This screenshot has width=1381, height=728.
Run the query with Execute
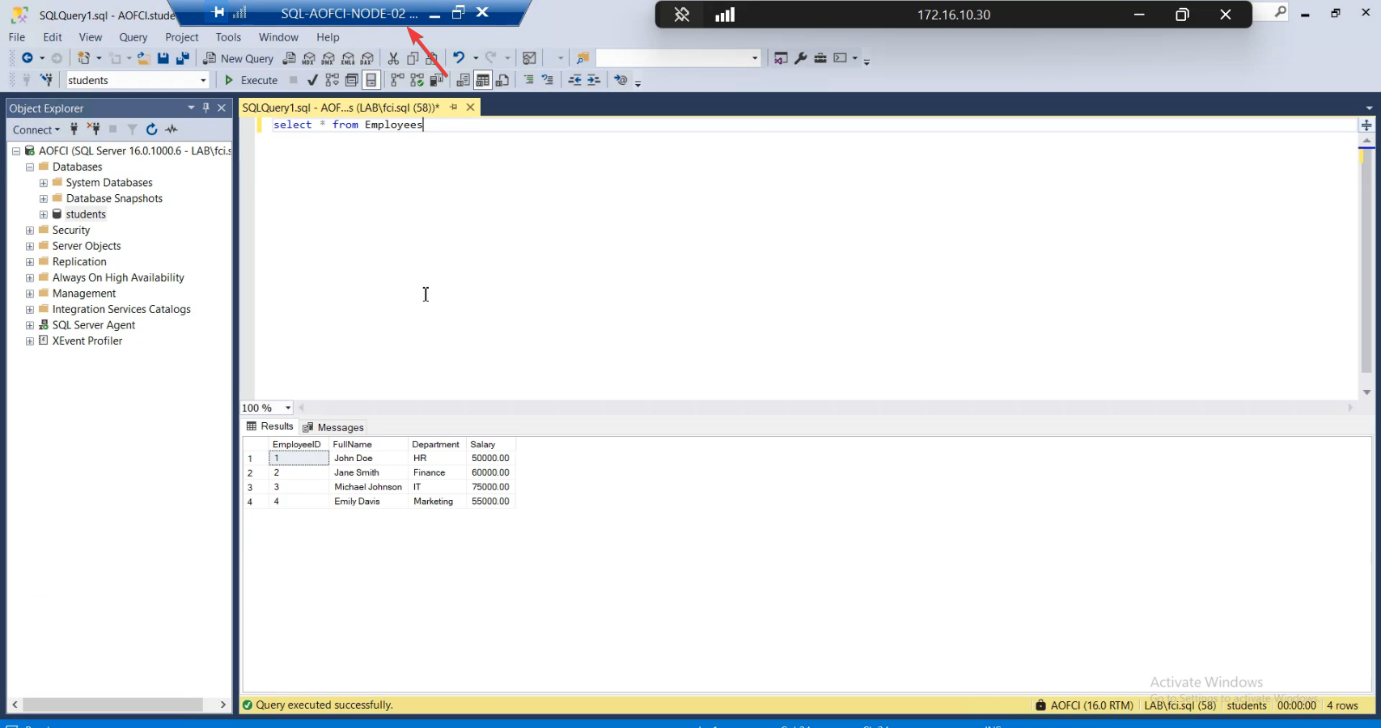[251, 80]
